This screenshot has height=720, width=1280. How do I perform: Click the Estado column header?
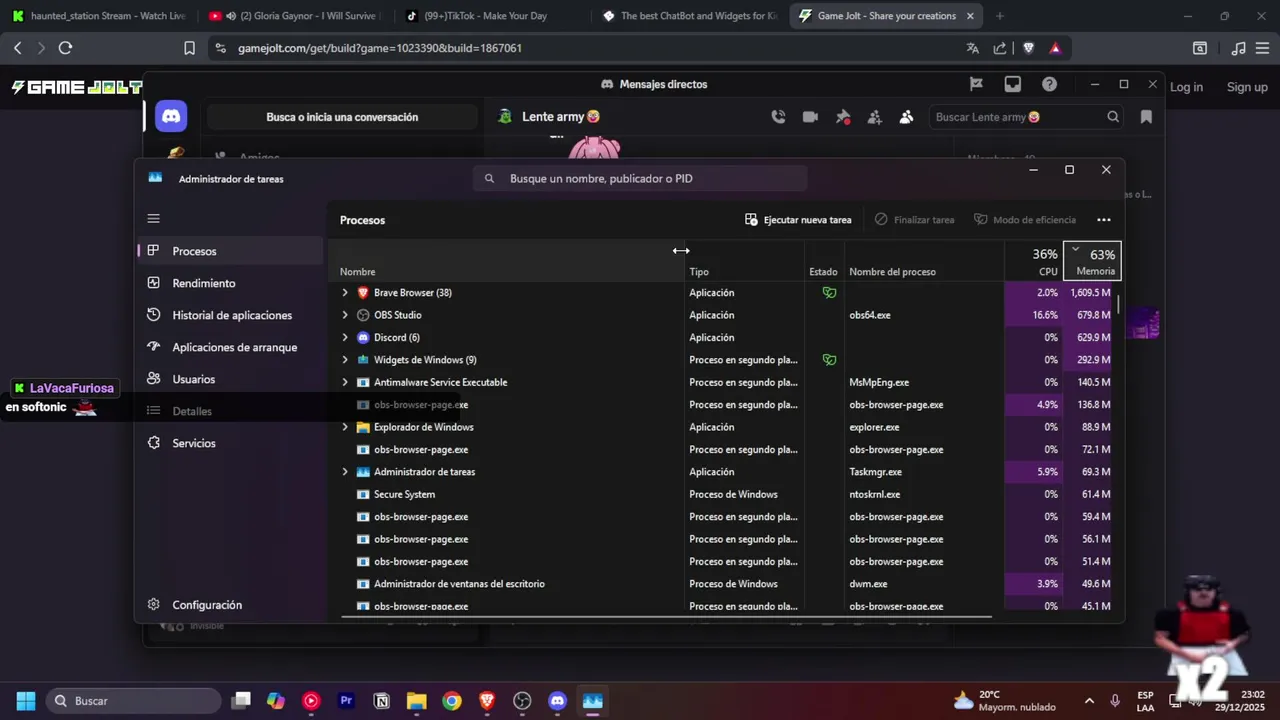click(x=824, y=261)
